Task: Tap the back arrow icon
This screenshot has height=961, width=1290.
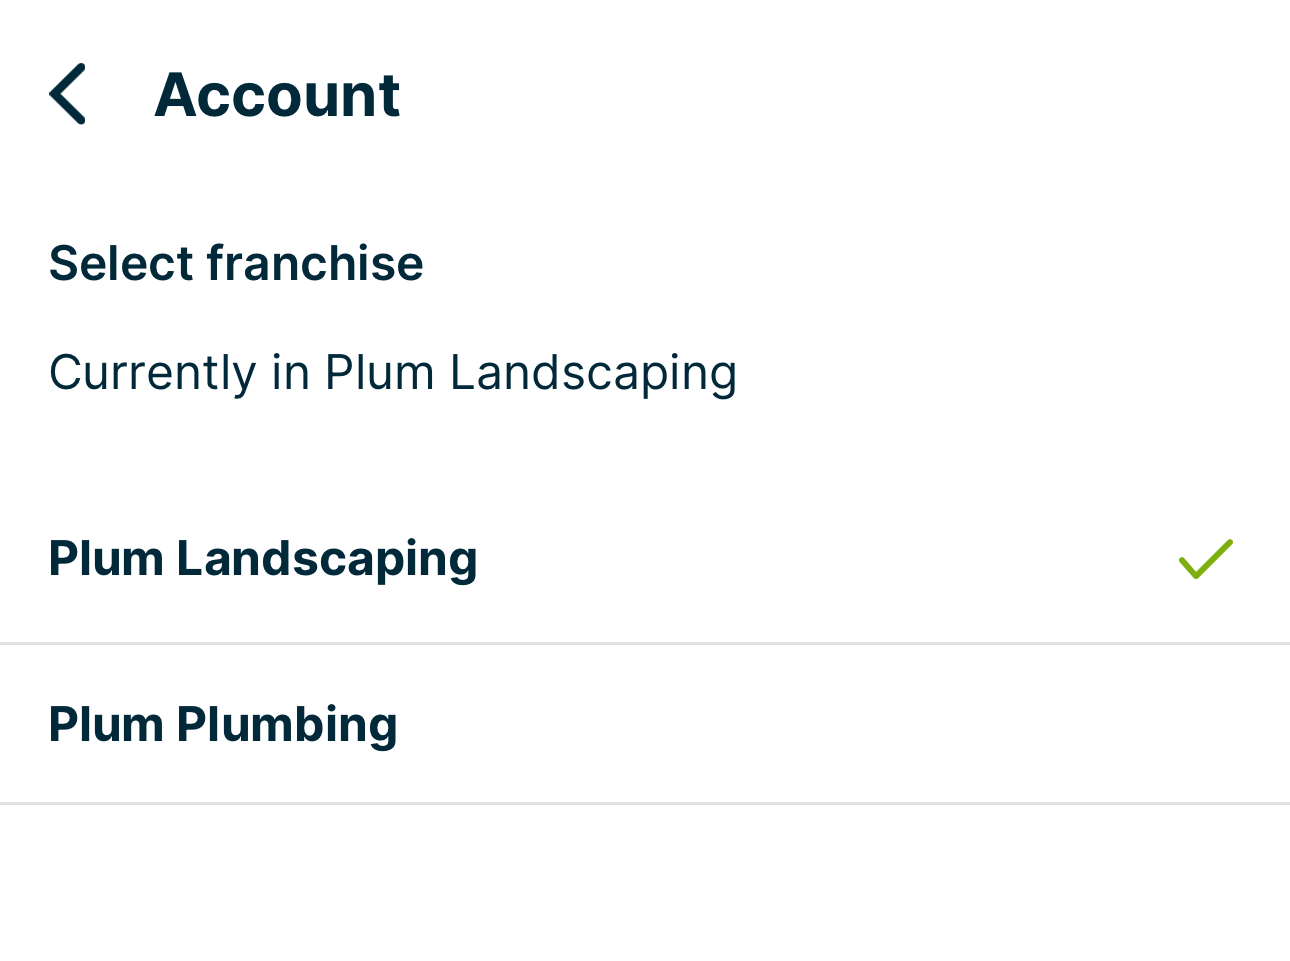Action: click(68, 94)
